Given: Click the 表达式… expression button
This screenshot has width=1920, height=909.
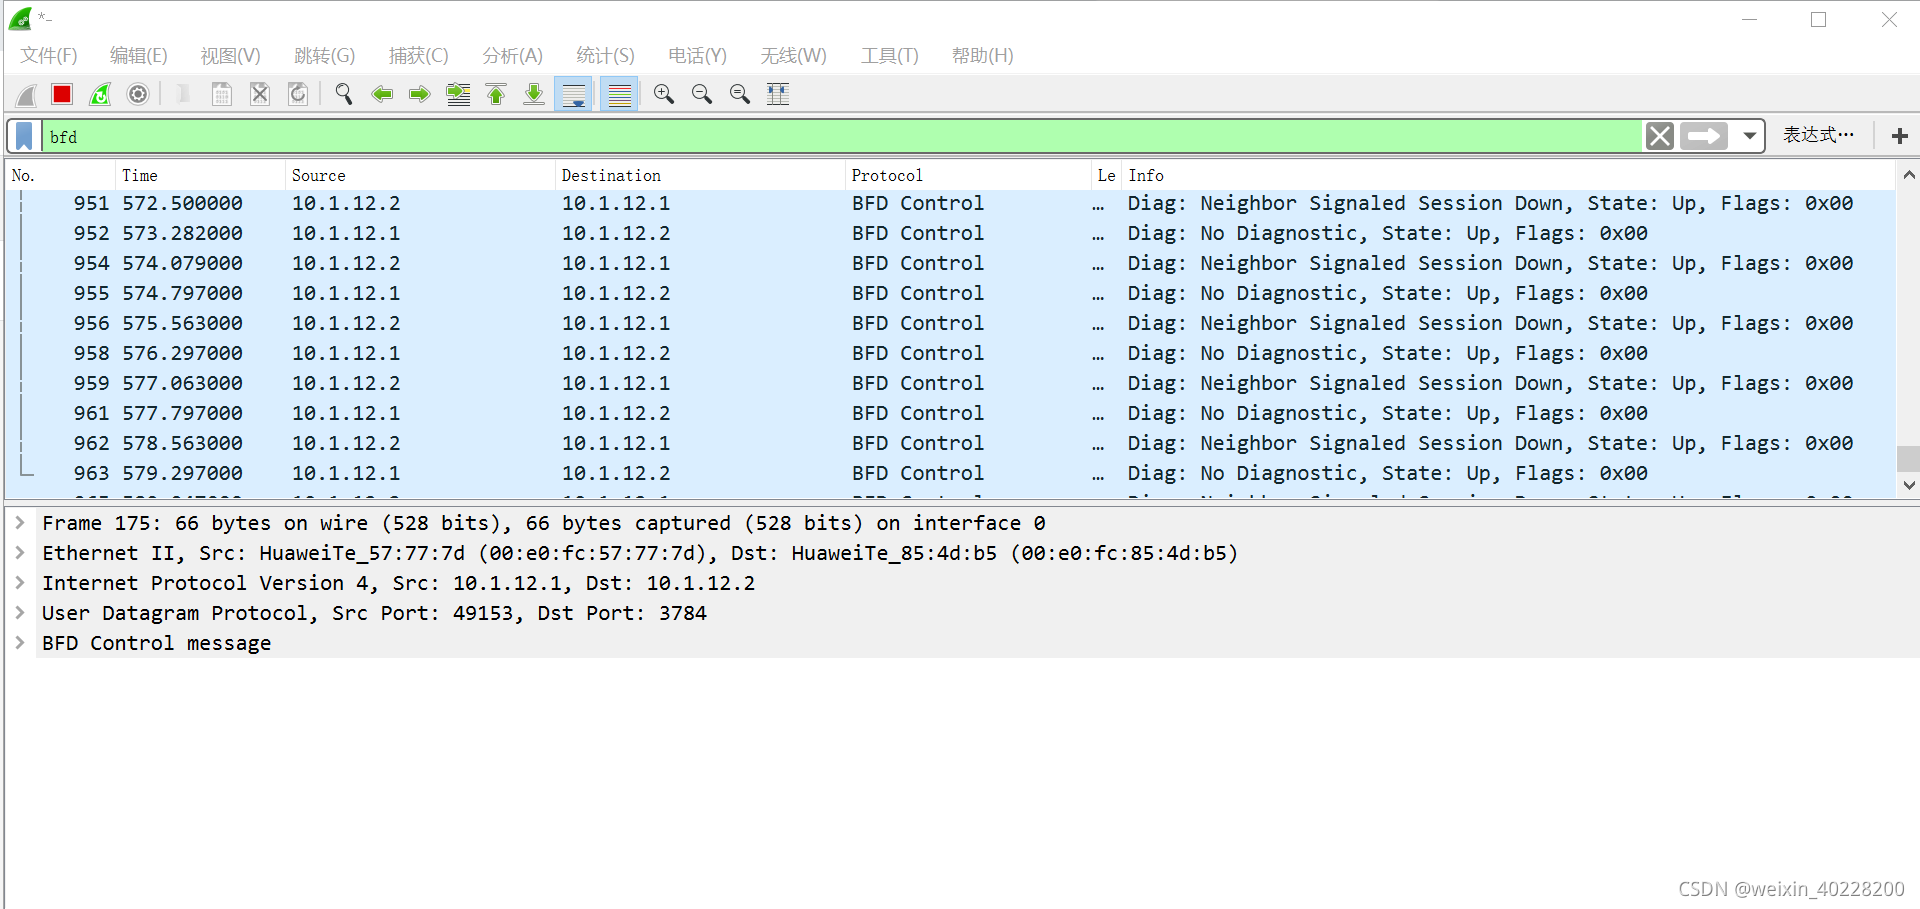Looking at the screenshot, I should (x=1818, y=135).
